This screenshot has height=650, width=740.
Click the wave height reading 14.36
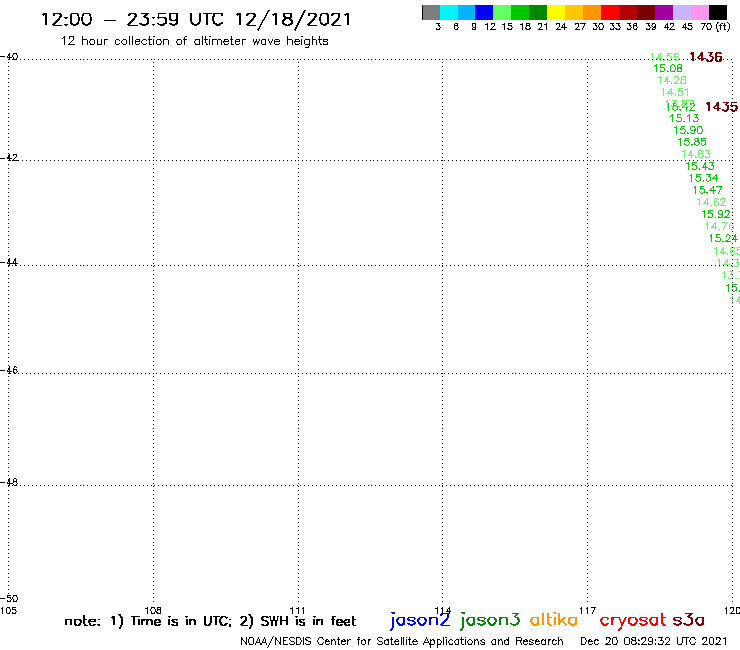(706, 57)
